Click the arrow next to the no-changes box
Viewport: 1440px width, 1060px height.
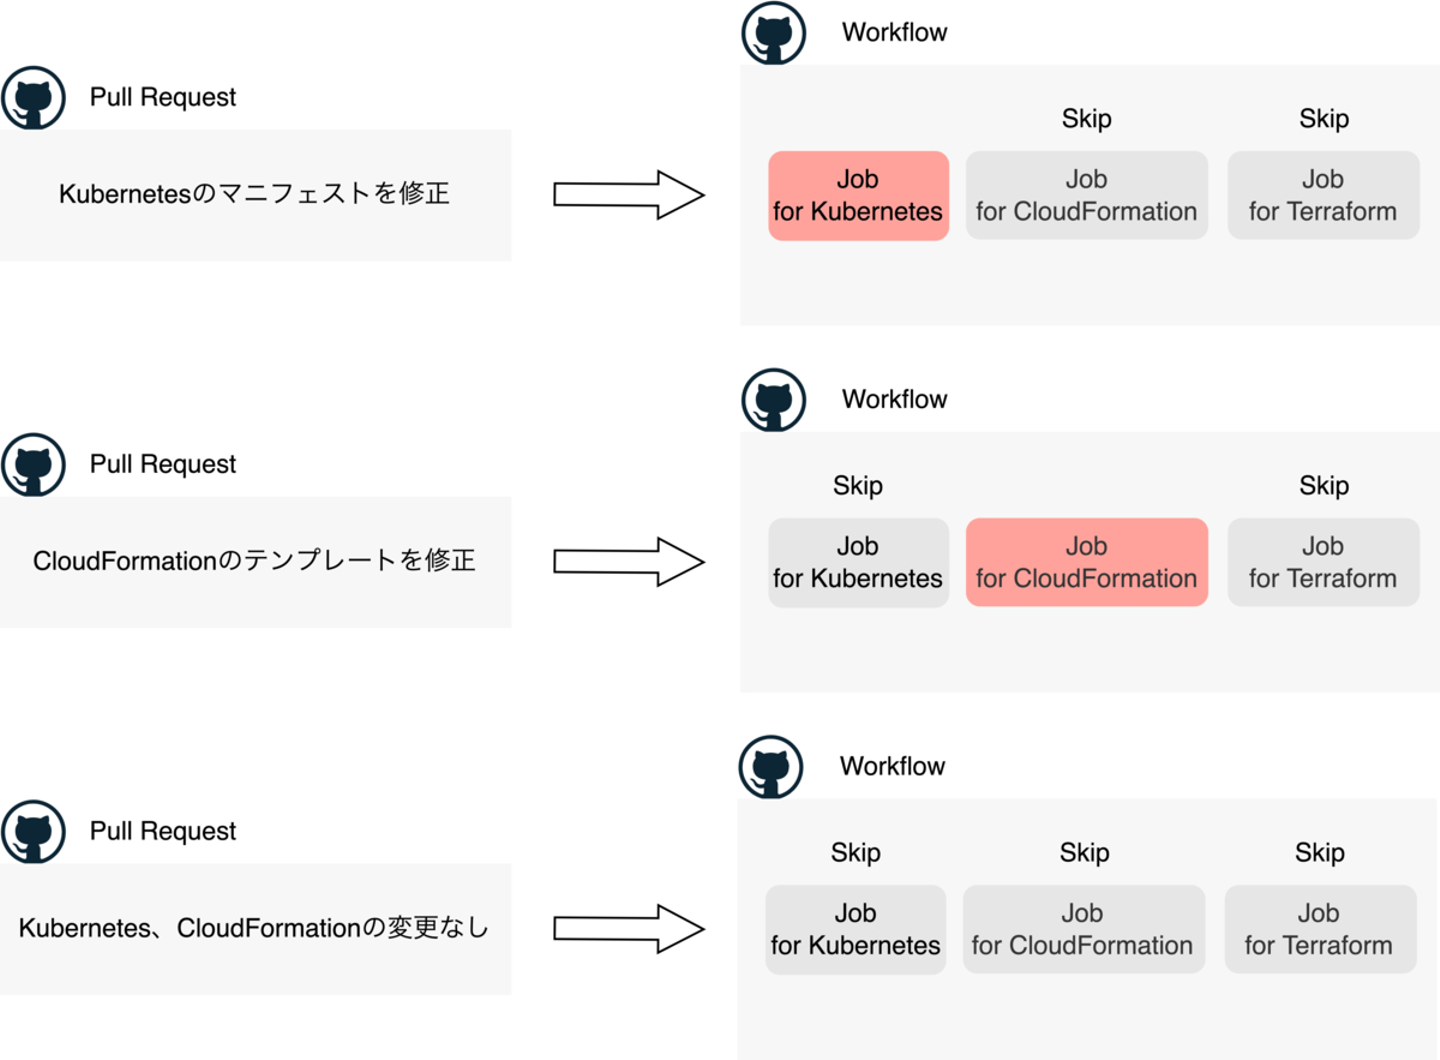(629, 929)
